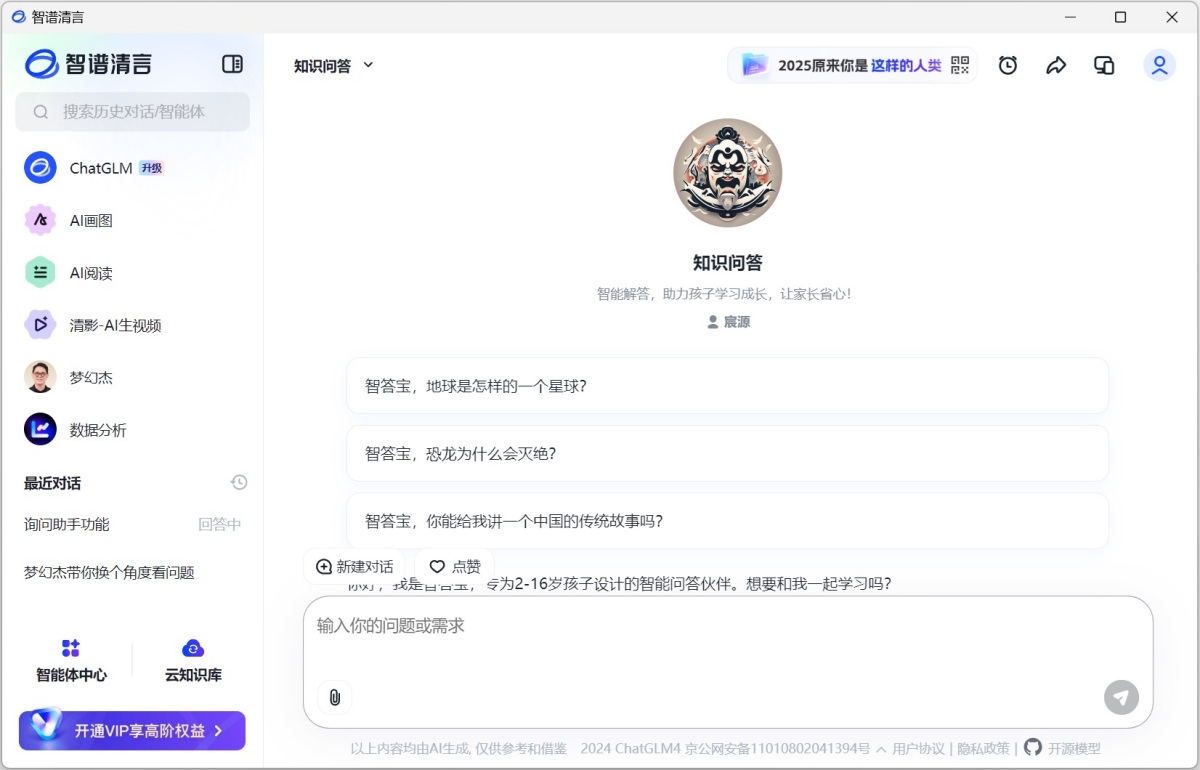The image size is (1200, 770).
Task: Click 新建对话 to start new chat
Action: coord(354,566)
